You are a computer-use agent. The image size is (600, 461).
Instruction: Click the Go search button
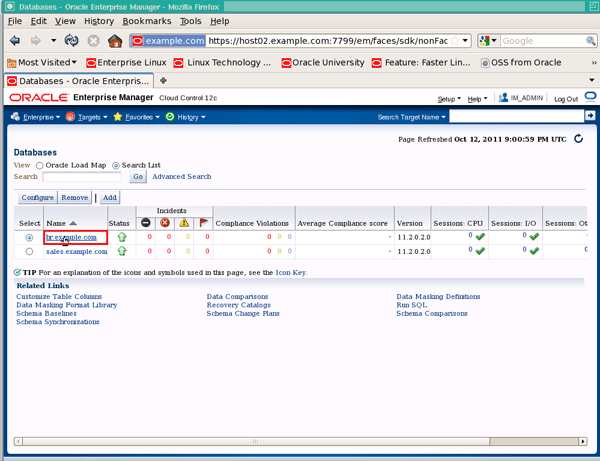(138, 176)
